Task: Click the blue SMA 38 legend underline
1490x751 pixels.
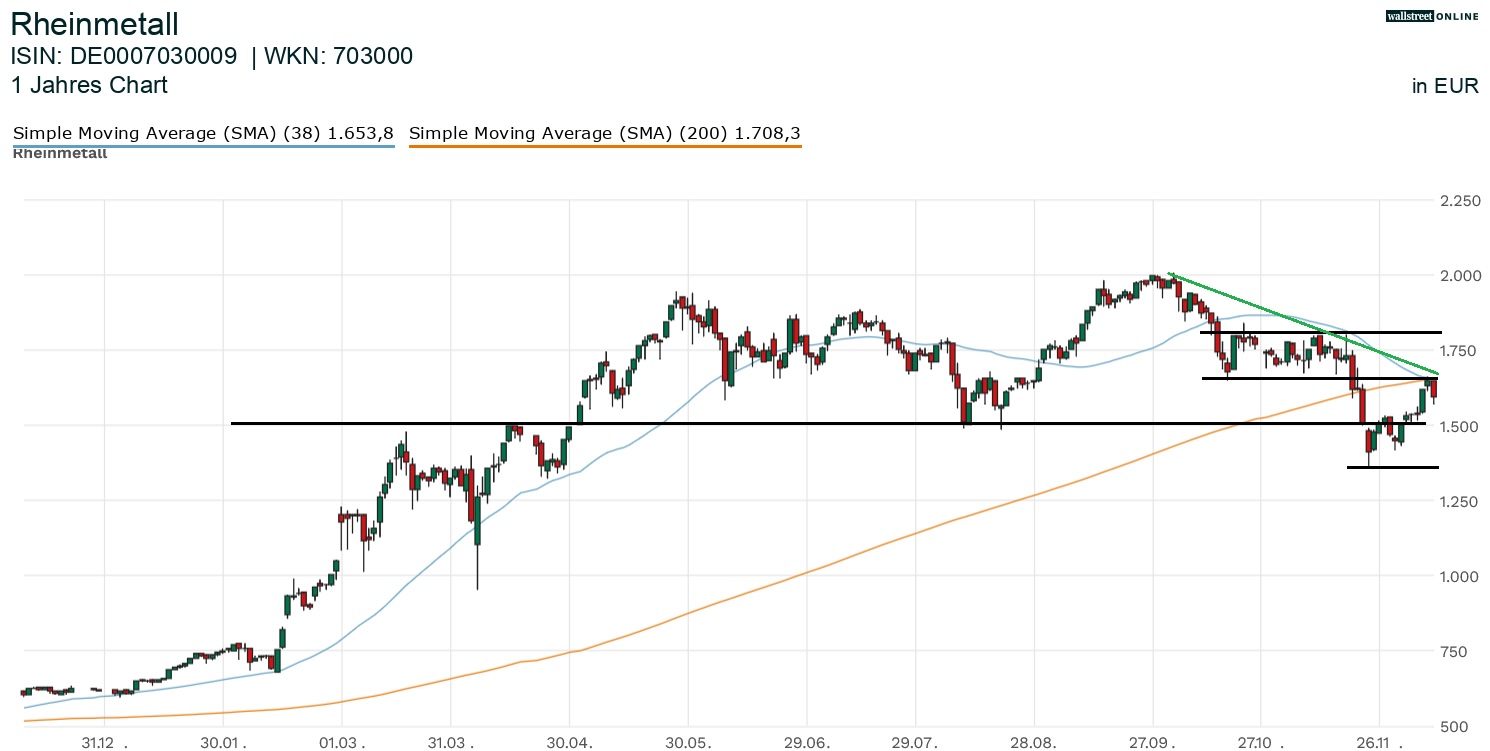Action: pos(203,147)
